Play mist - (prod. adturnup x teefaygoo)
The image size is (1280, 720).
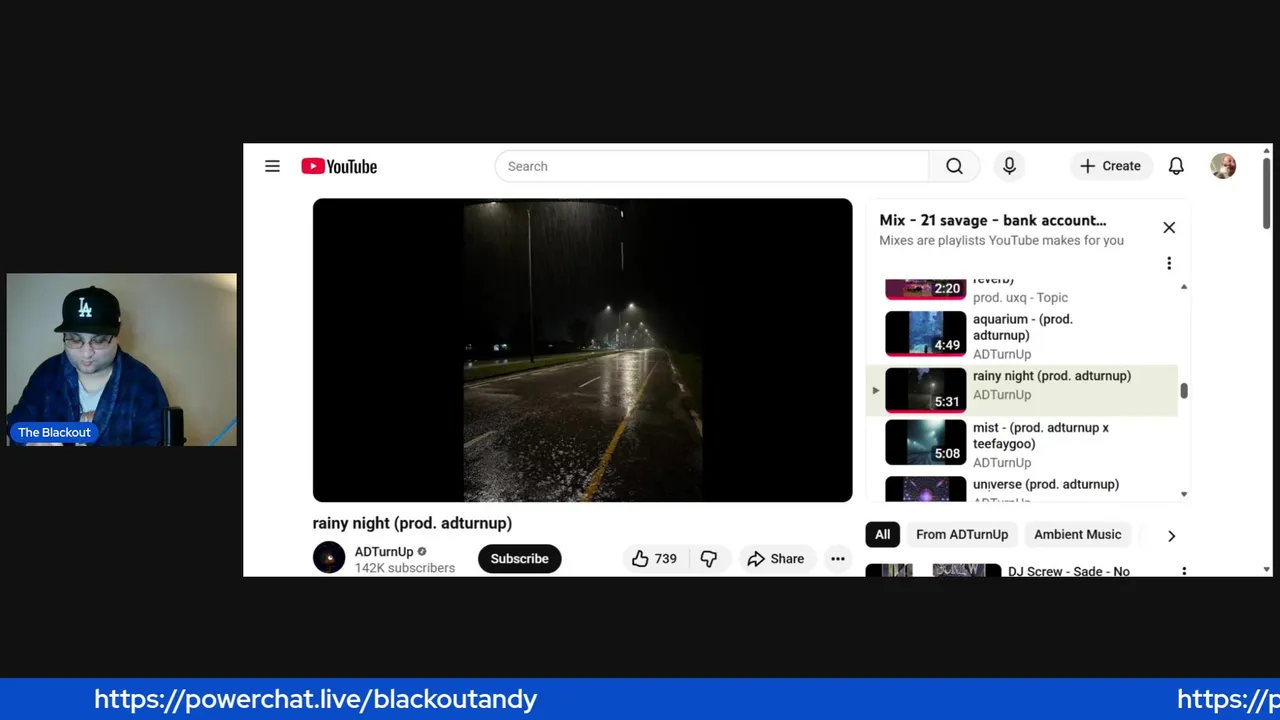click(1023, 444)
